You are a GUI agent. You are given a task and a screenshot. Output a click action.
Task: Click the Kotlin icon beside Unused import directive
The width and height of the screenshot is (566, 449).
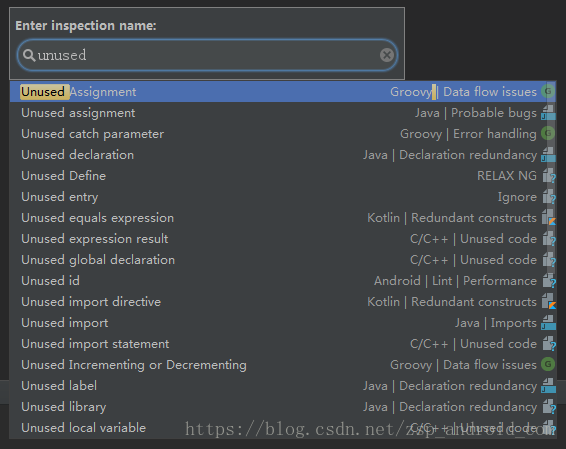tap(548, 301)
